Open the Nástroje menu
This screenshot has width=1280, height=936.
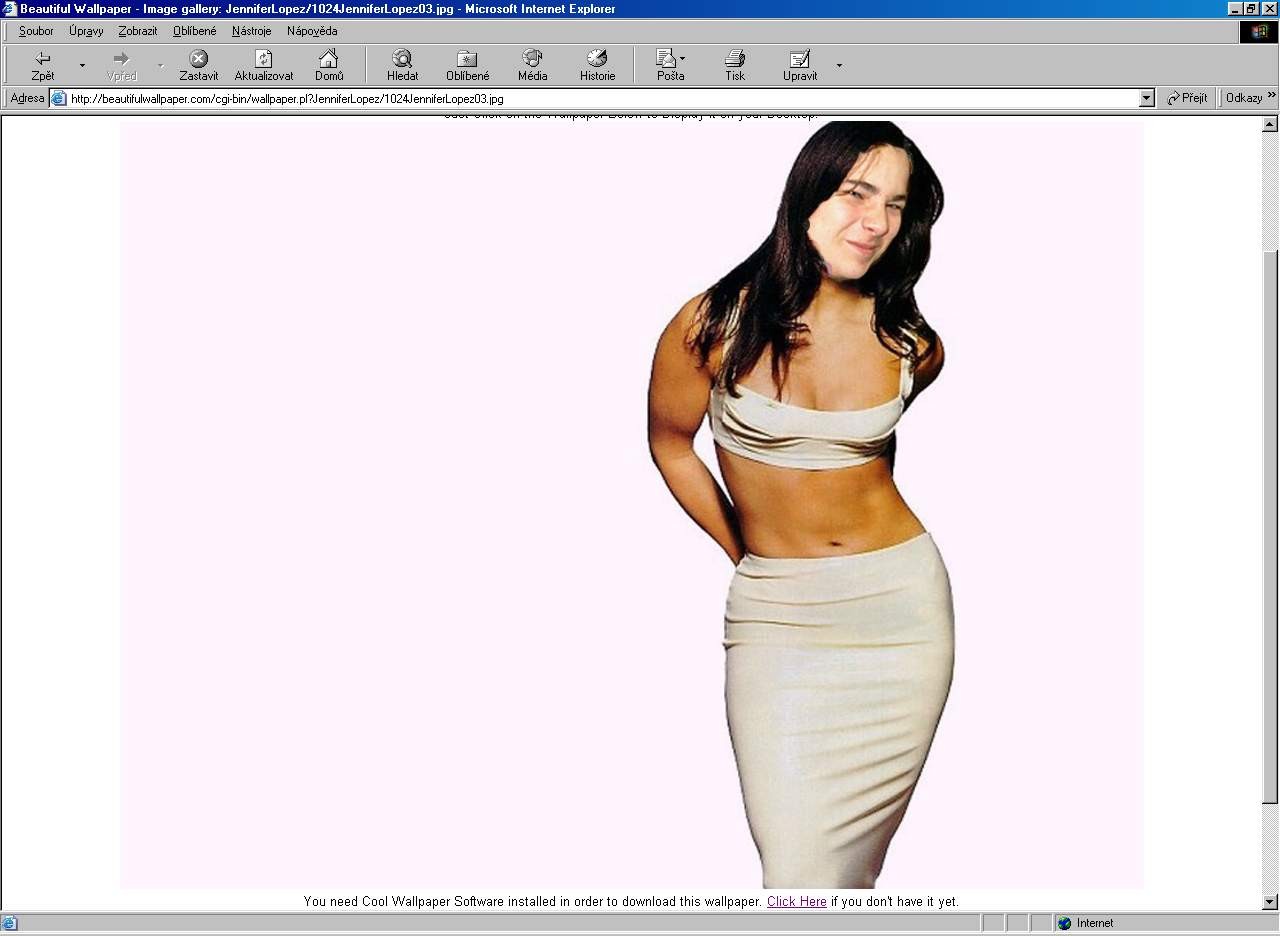tap(252, 31)
